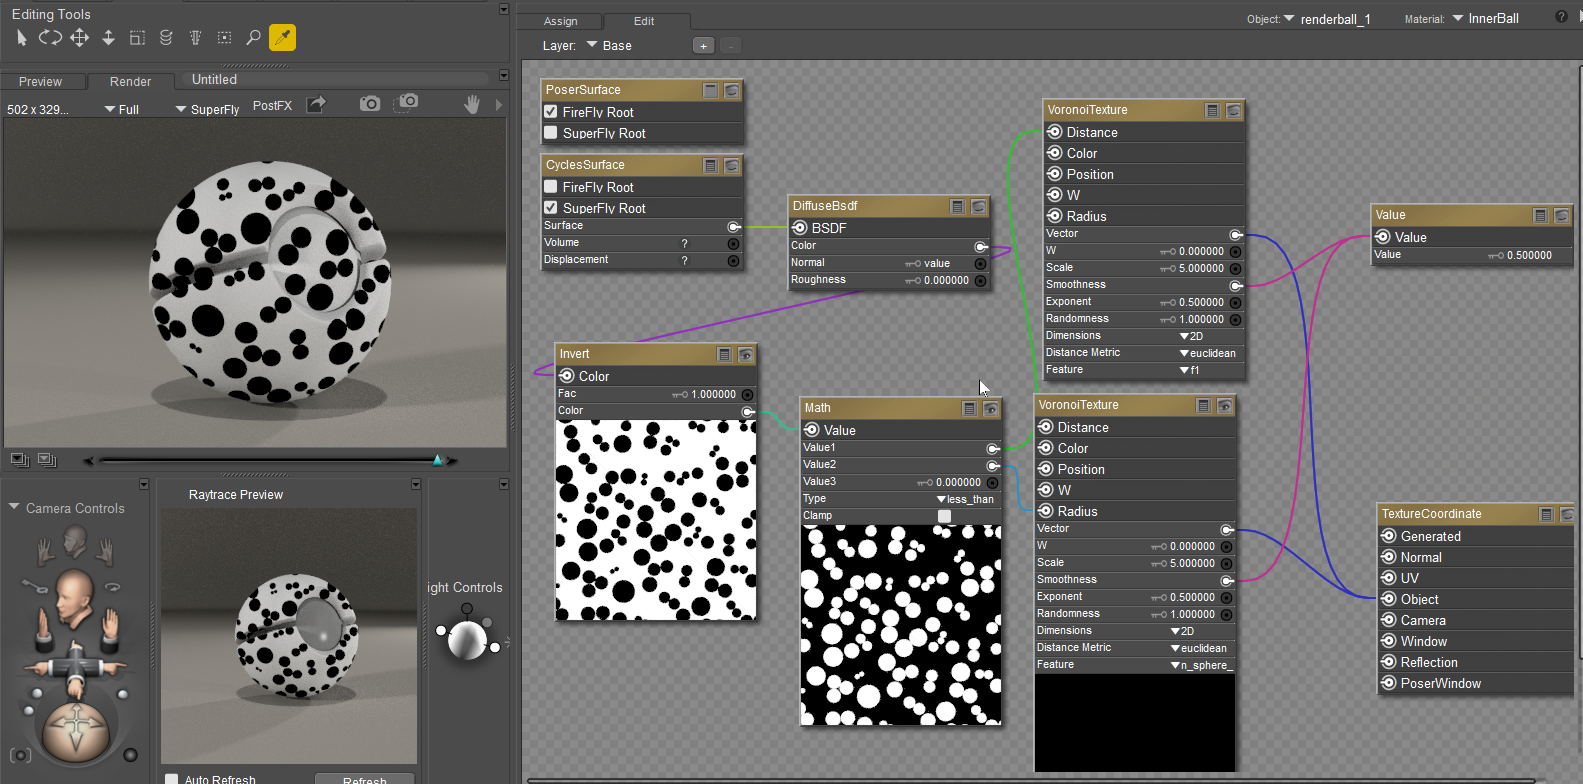
Task: Enable FireFly Root in PoserSurface node
Action: point(551,112)
